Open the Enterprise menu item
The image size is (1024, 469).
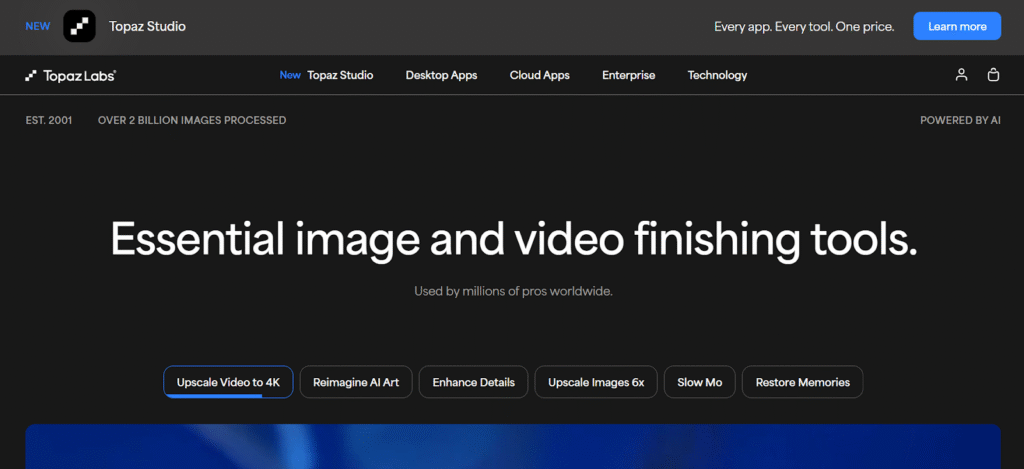click(x=628, y=75)
